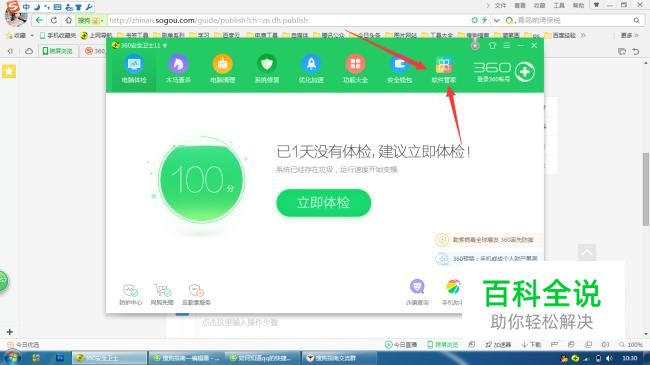Open the 文件 browser menu
The height and width of the screenshot is (365, 650).
500,5
